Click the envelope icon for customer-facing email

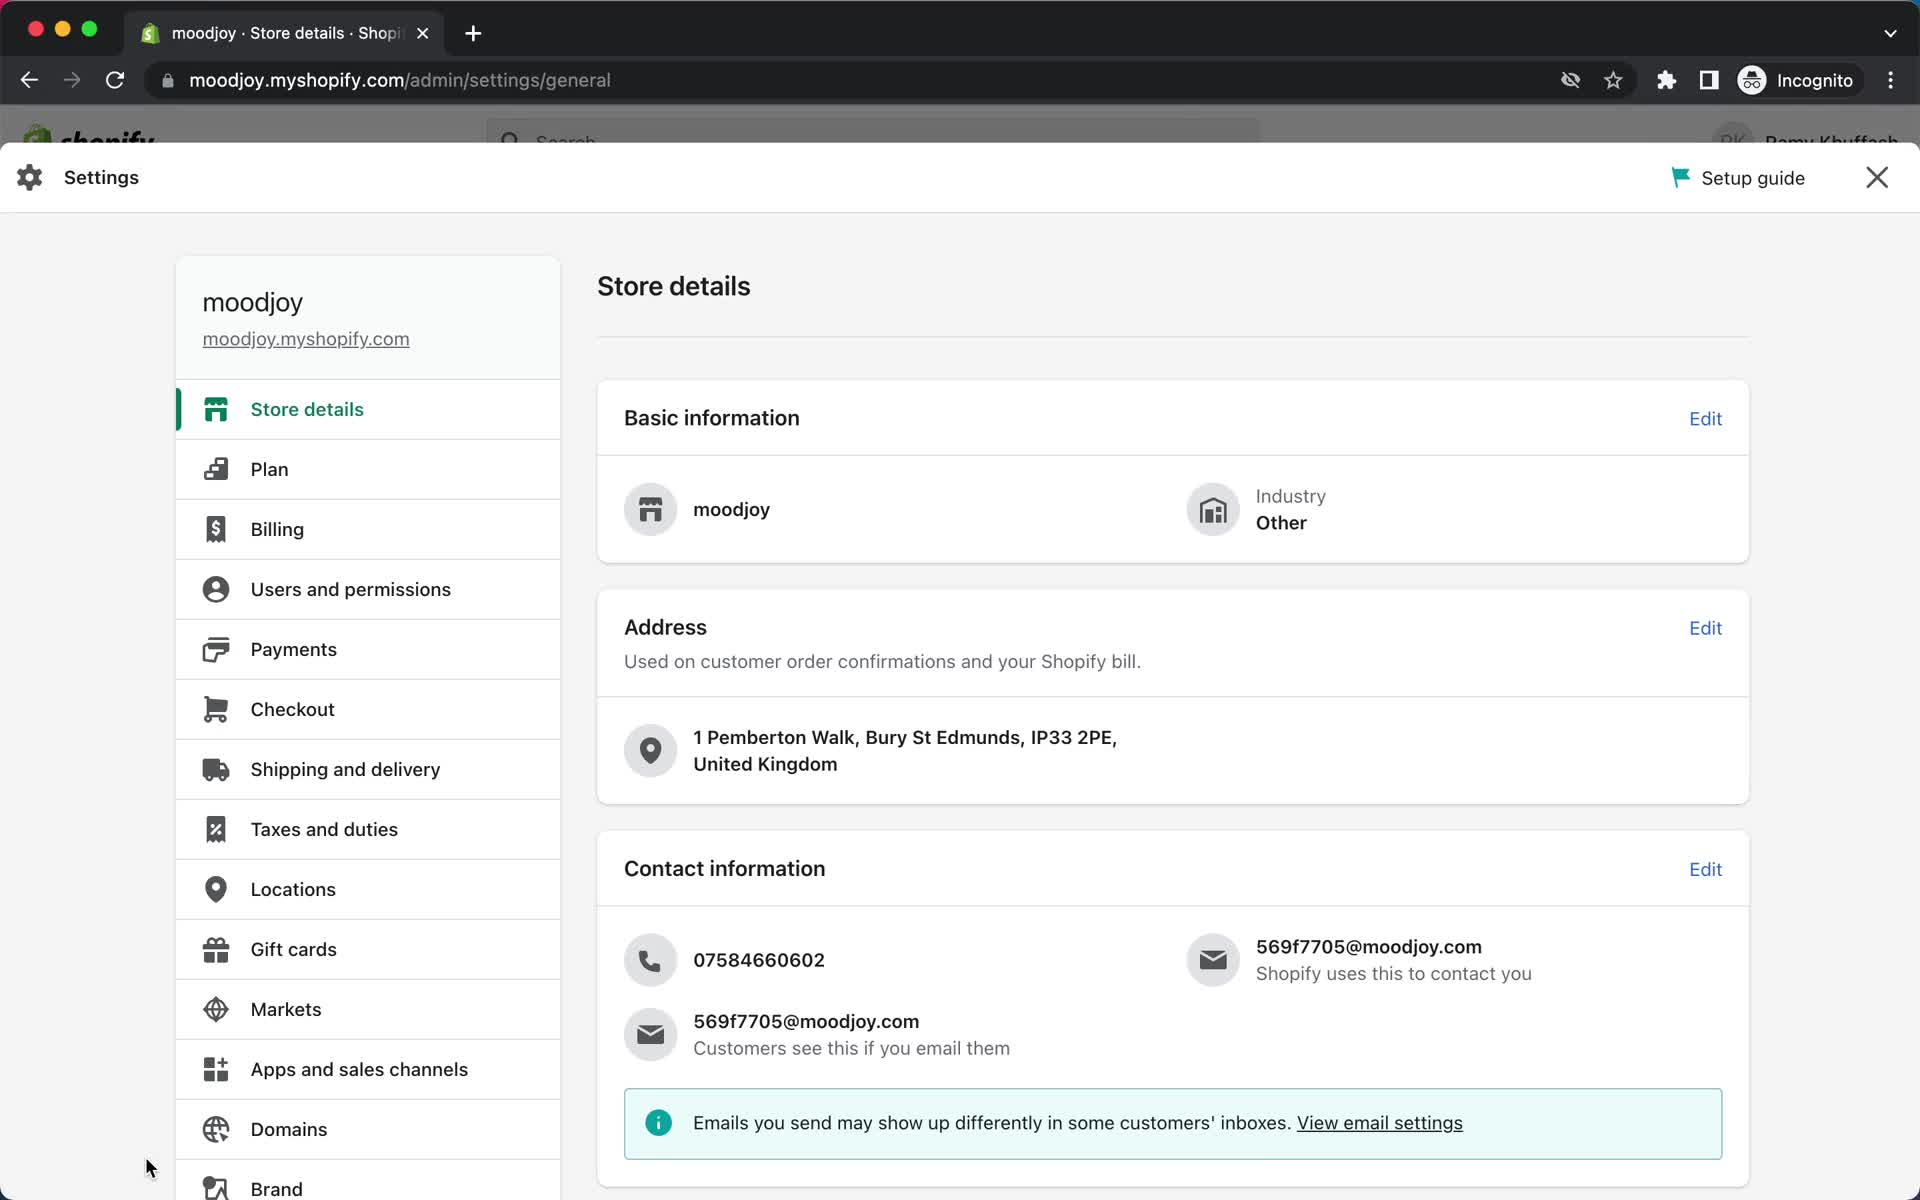(x=650, y=1034)
